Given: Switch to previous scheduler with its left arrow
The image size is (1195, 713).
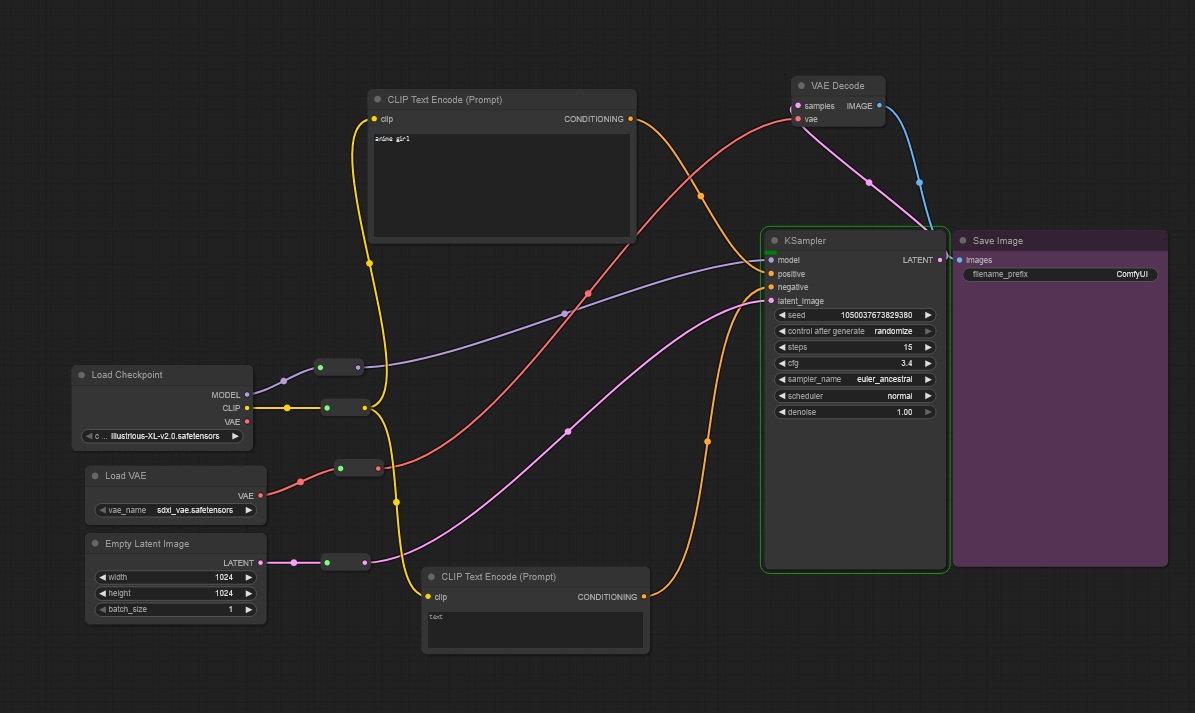Looking at the screenshot, I should 781,396.
